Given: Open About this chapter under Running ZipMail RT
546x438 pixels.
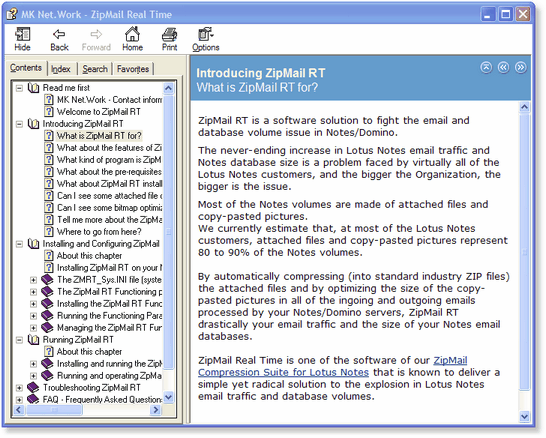Looking at the screenshot, I should [x=89, y=352].
